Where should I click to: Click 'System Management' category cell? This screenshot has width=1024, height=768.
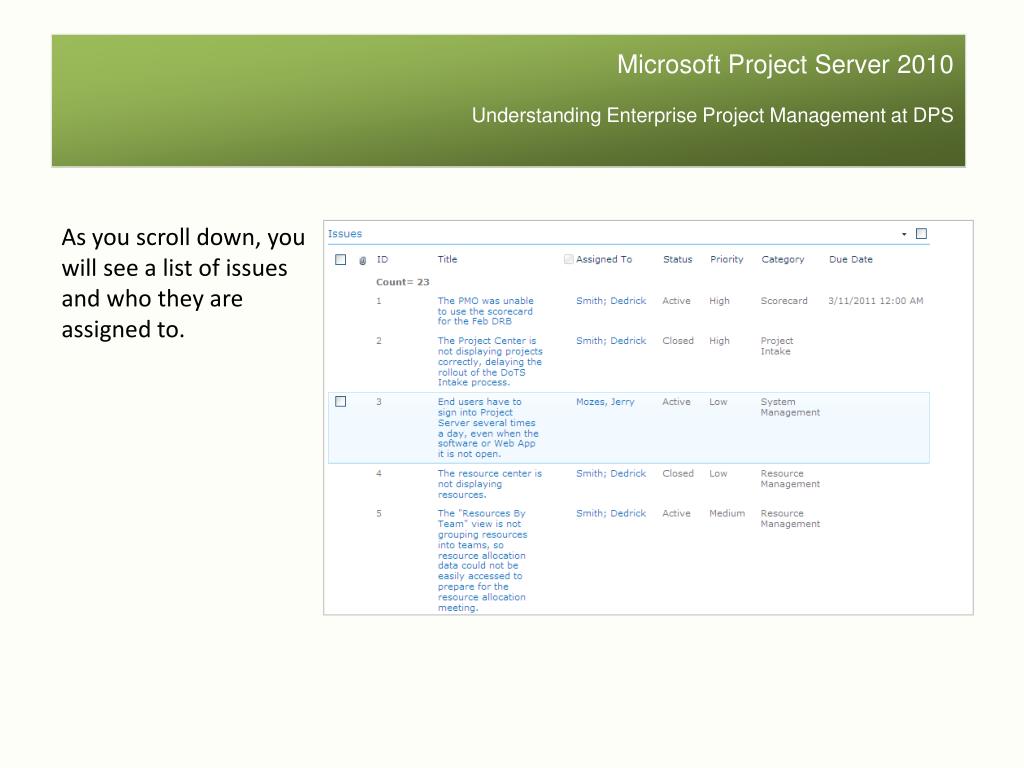click(x=790, y=408)
